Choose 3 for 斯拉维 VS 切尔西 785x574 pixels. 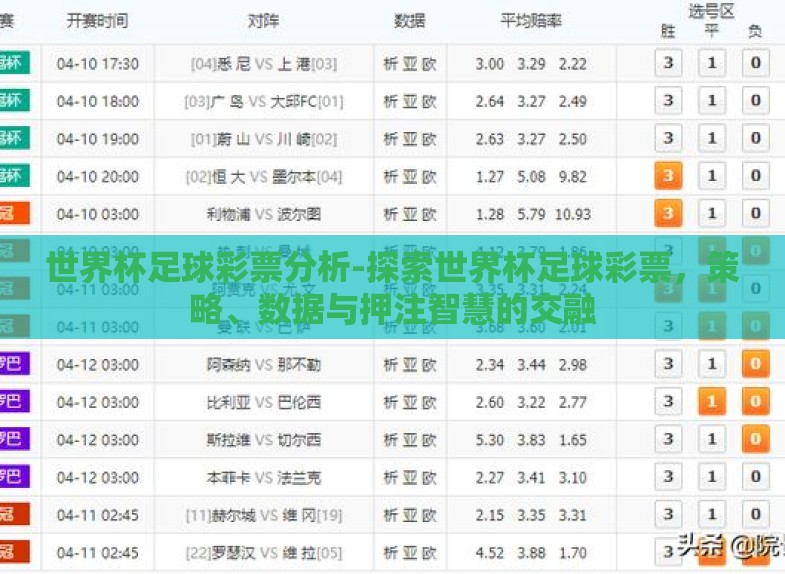(x=668, y=439)
